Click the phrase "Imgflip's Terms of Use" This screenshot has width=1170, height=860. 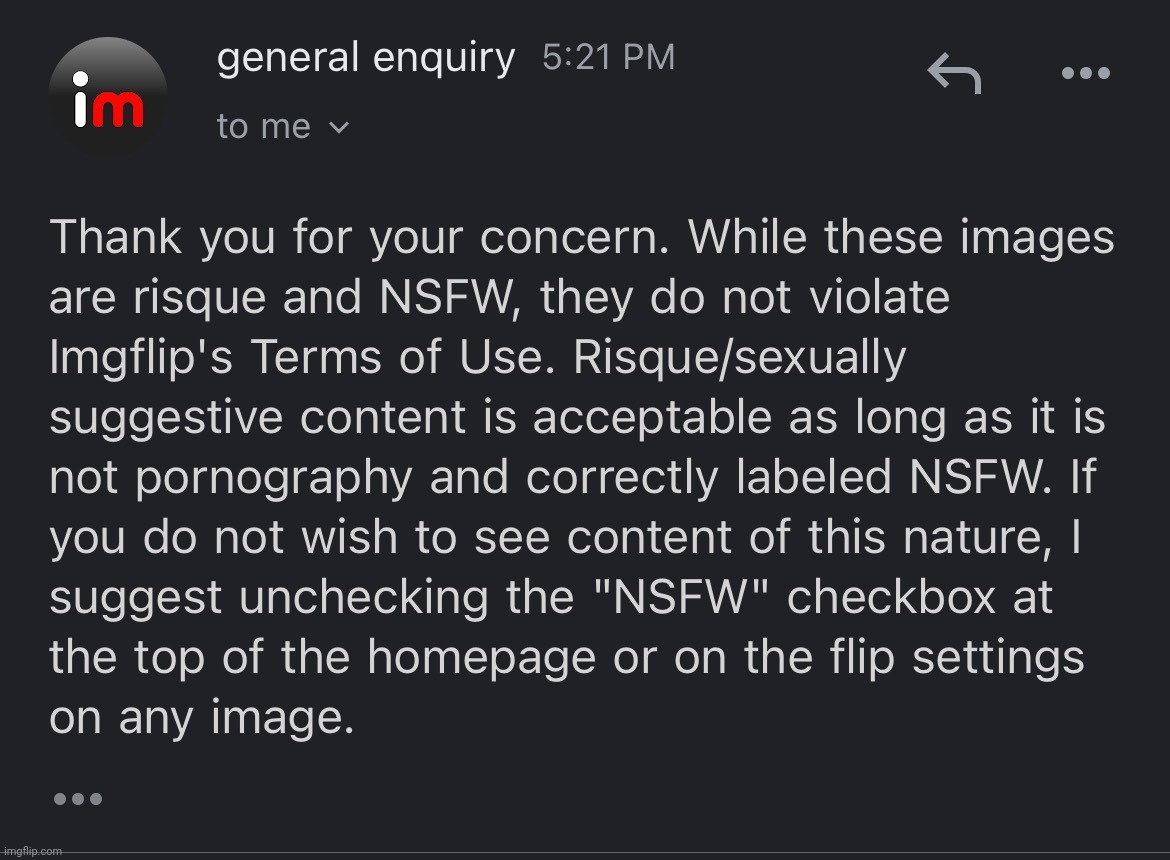click(x=302, y=357)
